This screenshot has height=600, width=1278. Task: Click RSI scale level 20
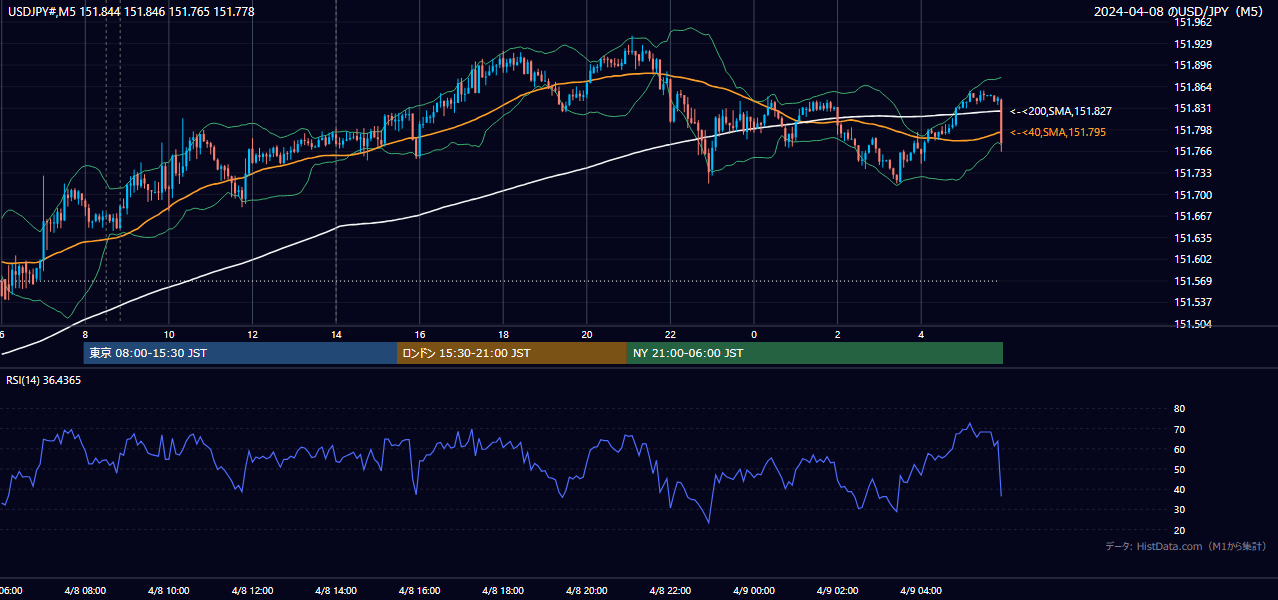(x=1179, y=530)
